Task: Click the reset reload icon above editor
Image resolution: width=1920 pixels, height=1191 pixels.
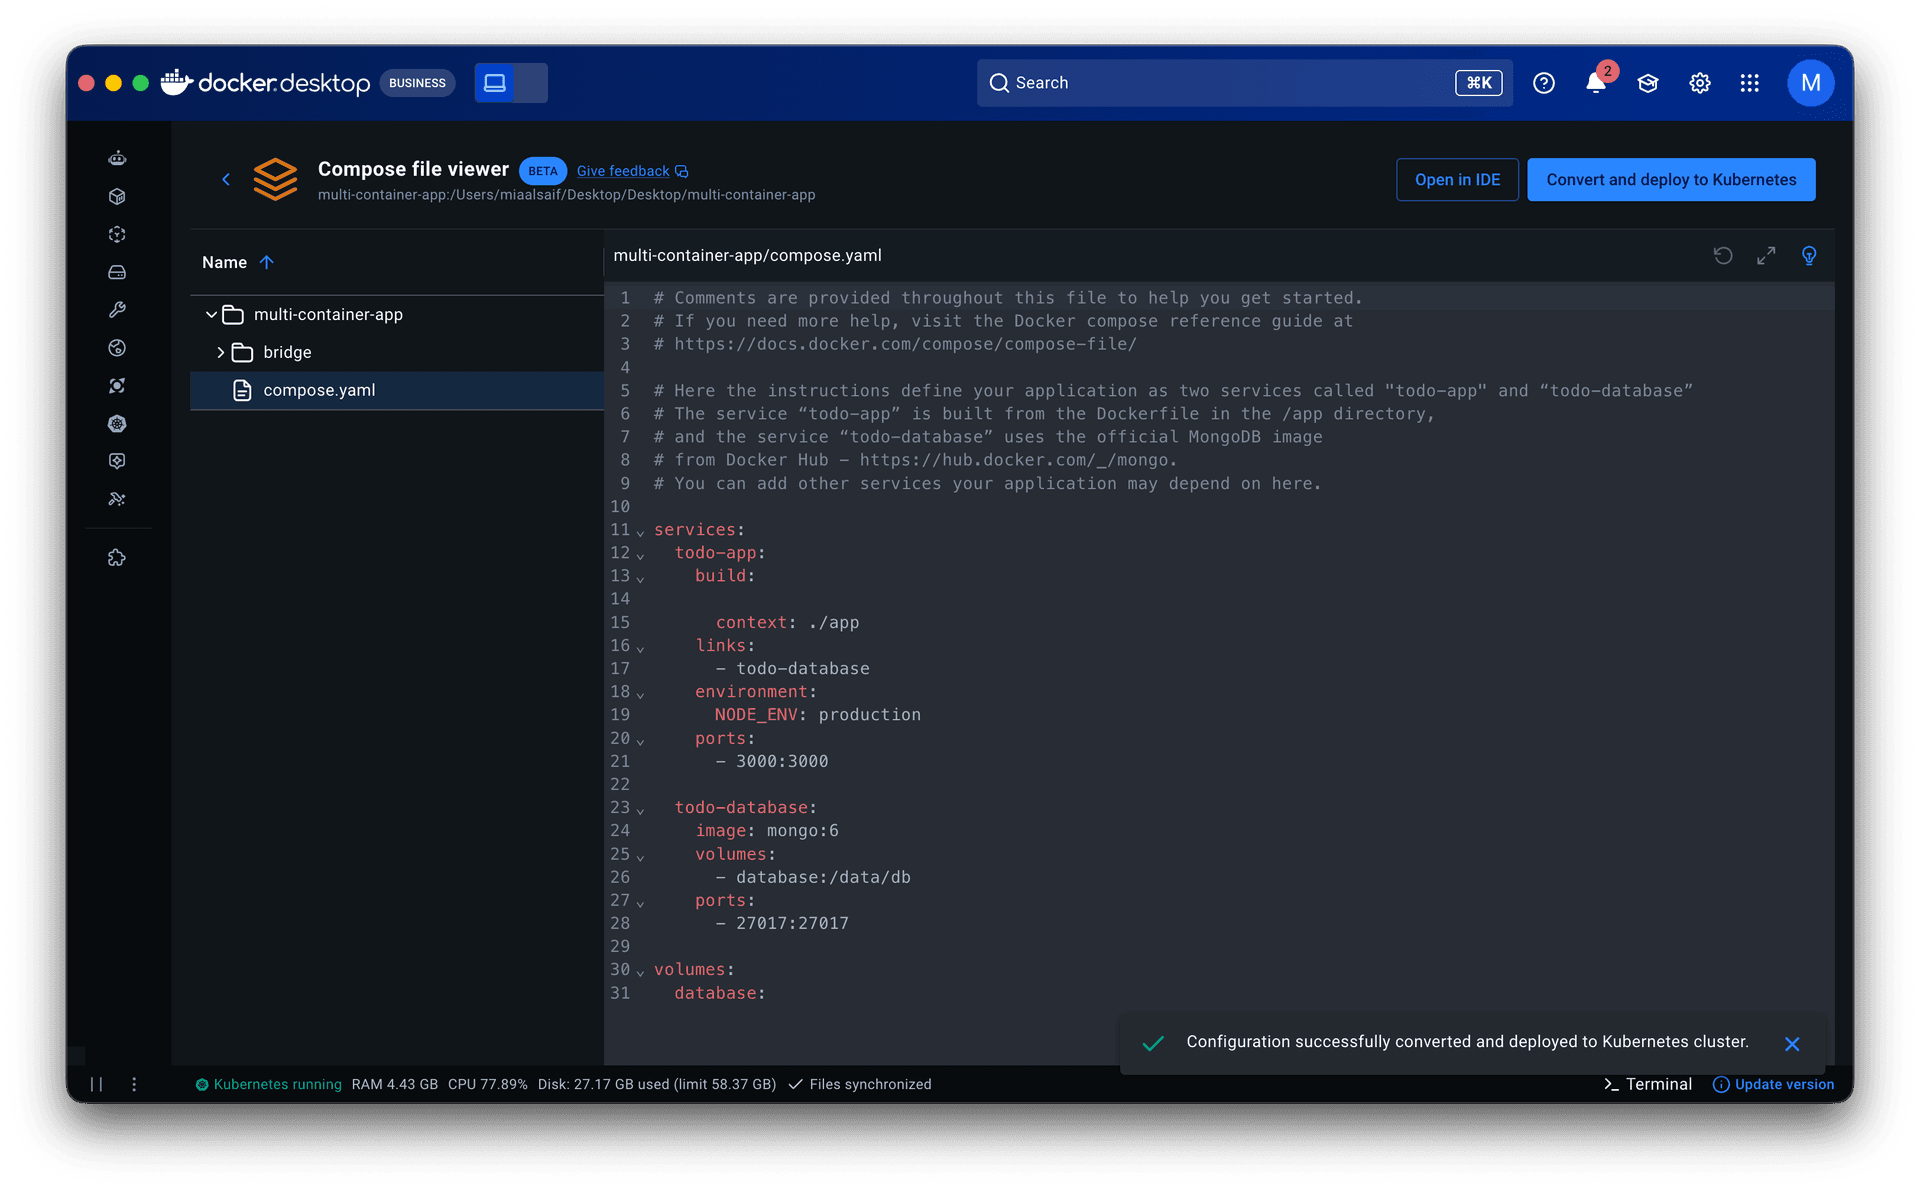Action: (x=1722, y=256)
